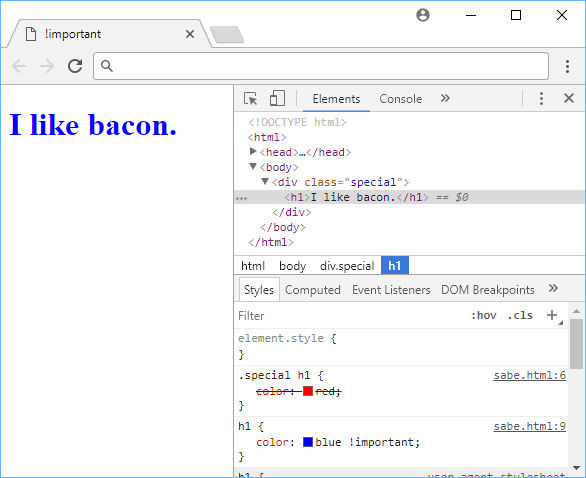Click the struck-through color: red declaration
586x478 pixels.
click(299, 391)
